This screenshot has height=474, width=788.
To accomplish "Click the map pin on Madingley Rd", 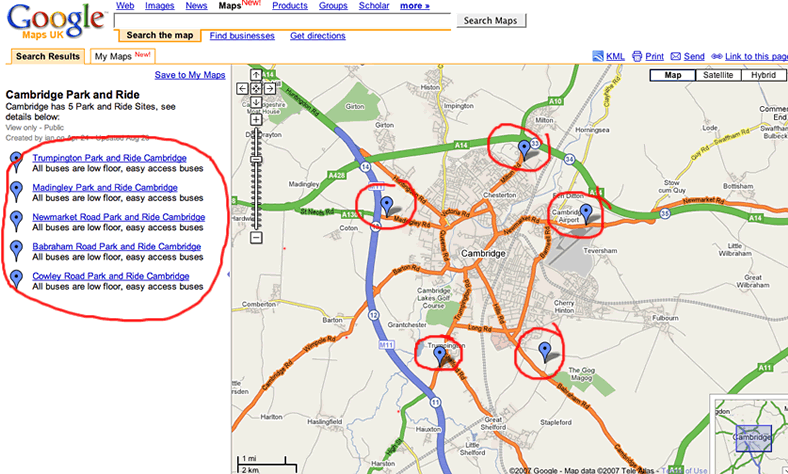I will click(386, 207).
